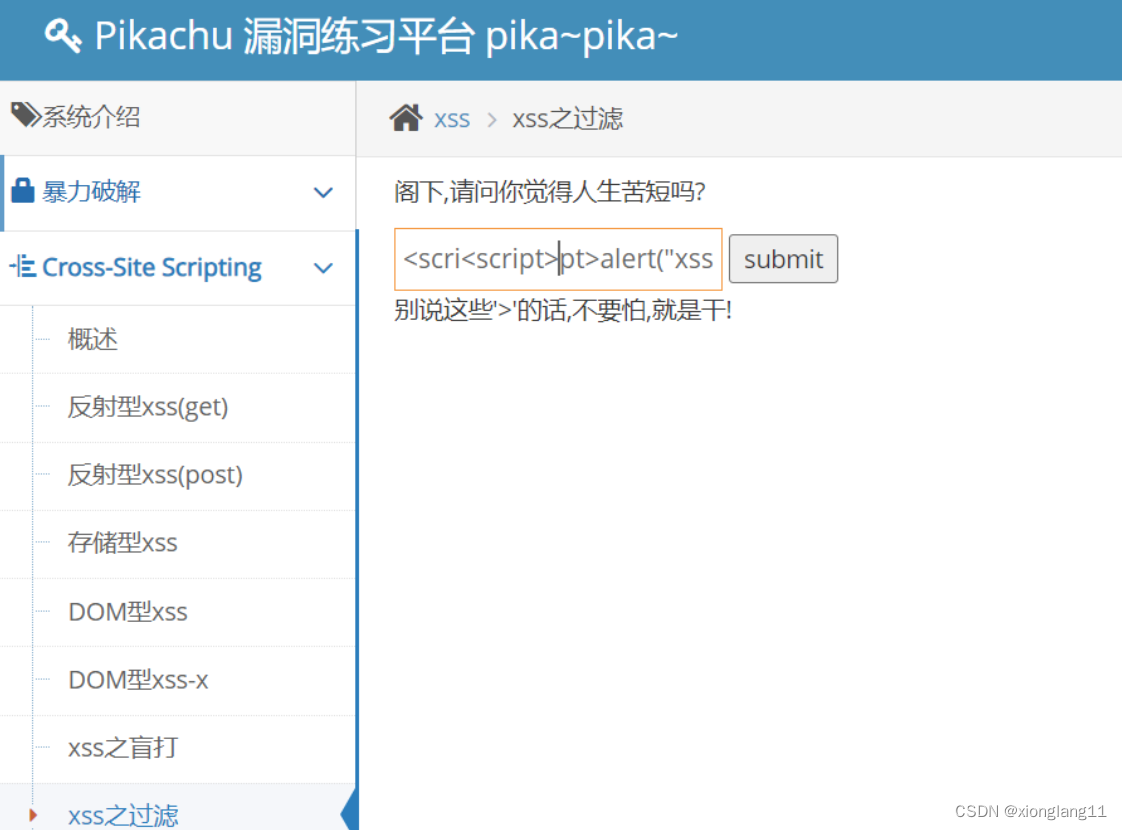
Task: Follow the xss breadcrumb link
Action: pyautogui.click(x=452, y=119)
